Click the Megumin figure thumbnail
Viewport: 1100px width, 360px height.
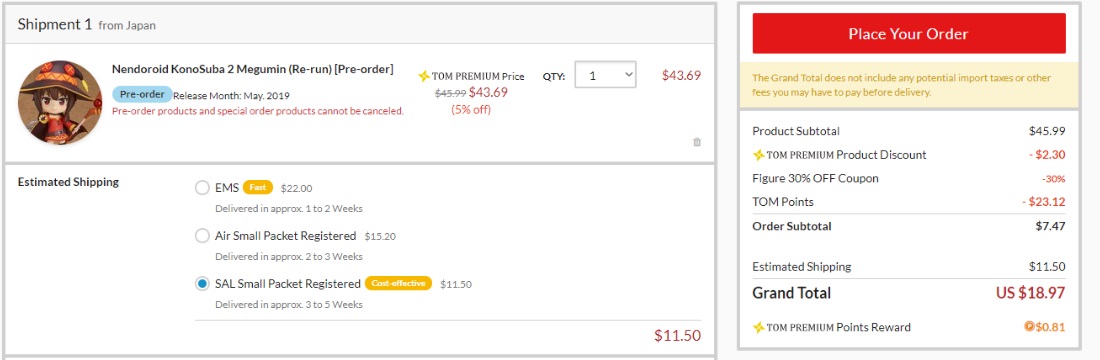tap(60, 102)
